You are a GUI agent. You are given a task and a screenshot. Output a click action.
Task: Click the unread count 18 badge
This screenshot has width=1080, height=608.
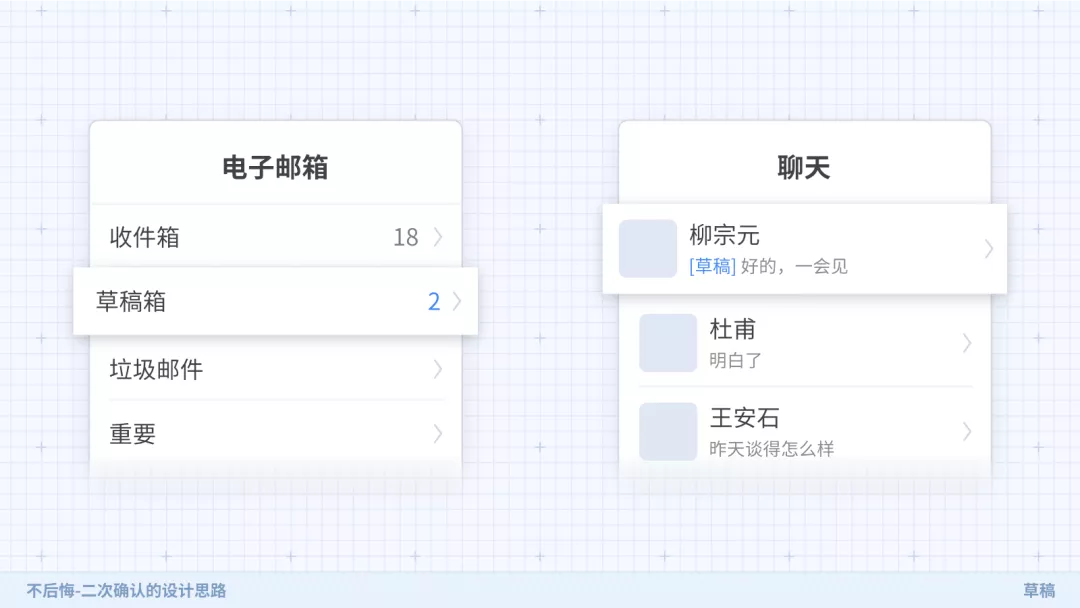tap(406, 238)
